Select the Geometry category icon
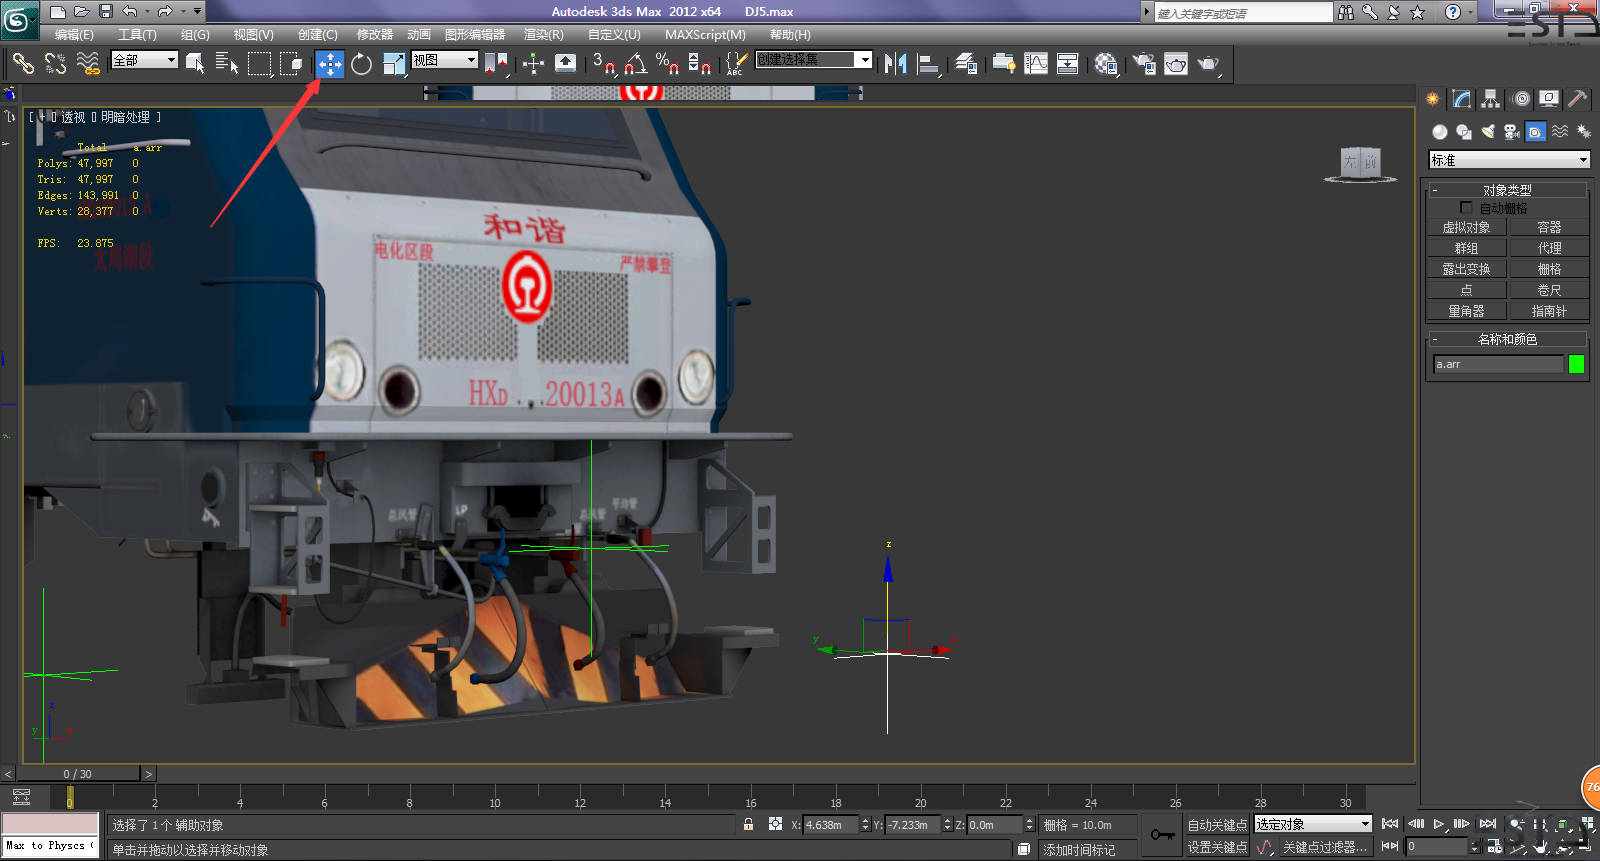Viewport: 1600px width, 861px height. pos(1440,132)
